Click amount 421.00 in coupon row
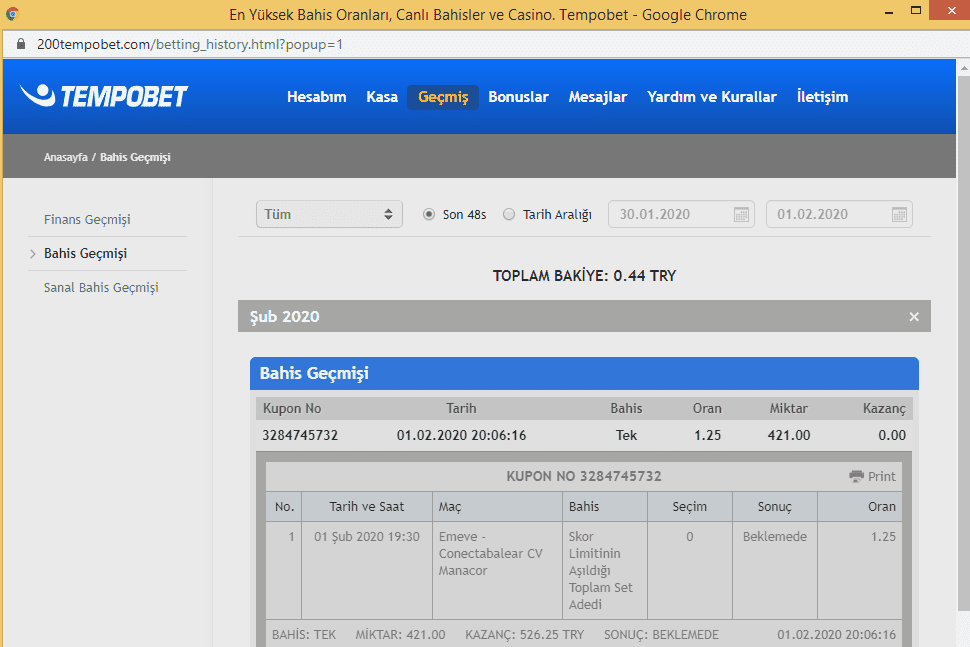The height and width of the screenshot is (647, 970). point(789,435)
